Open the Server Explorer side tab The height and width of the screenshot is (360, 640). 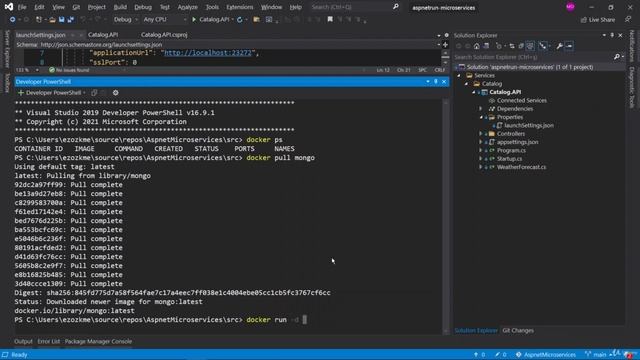pos(7,49)
